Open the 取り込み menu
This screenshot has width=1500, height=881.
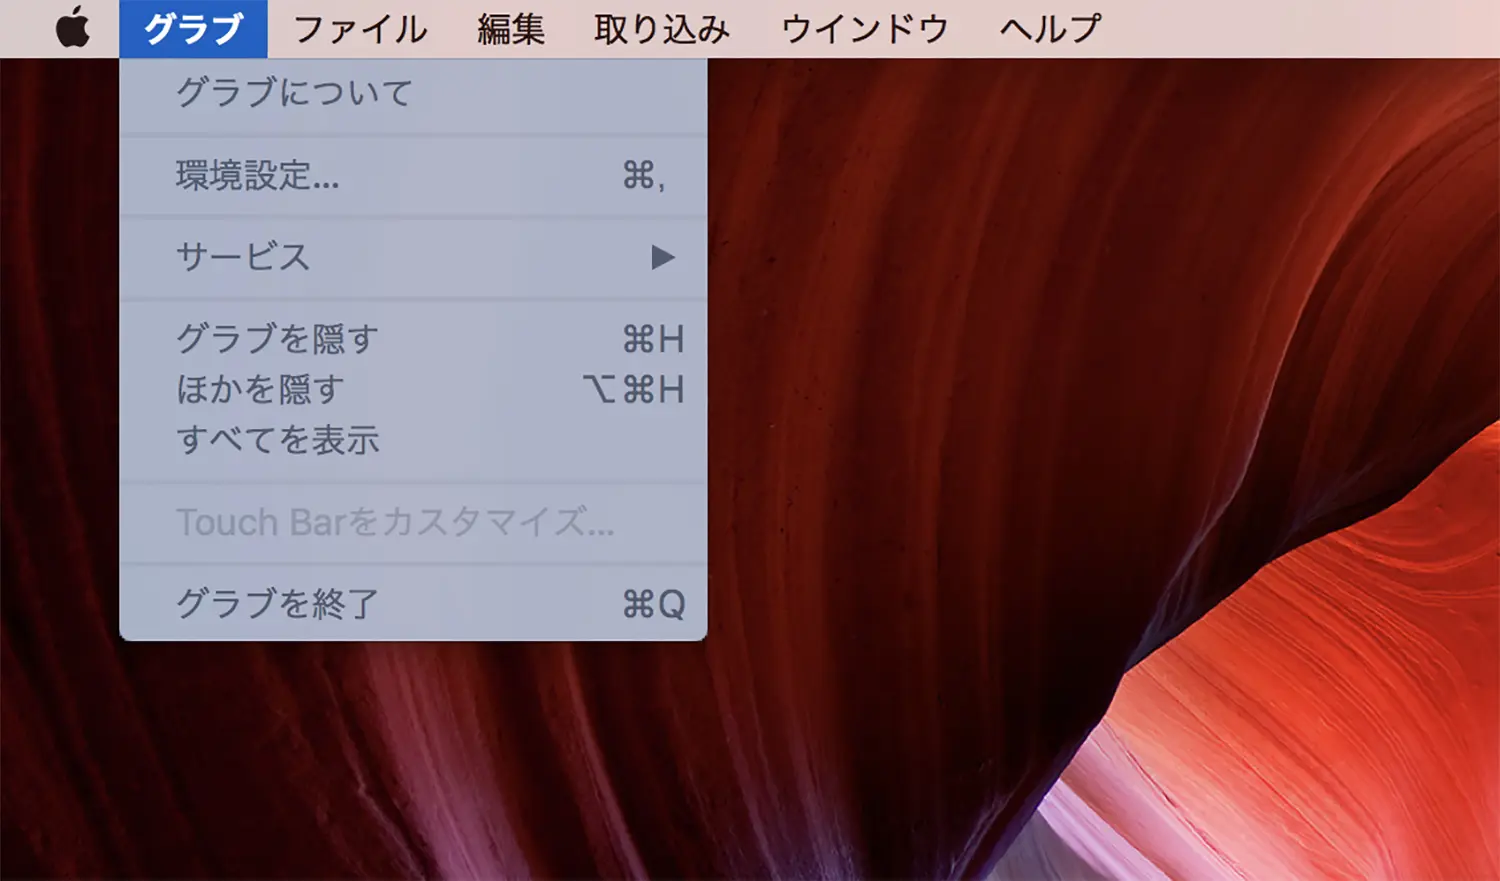click(661, 28)
